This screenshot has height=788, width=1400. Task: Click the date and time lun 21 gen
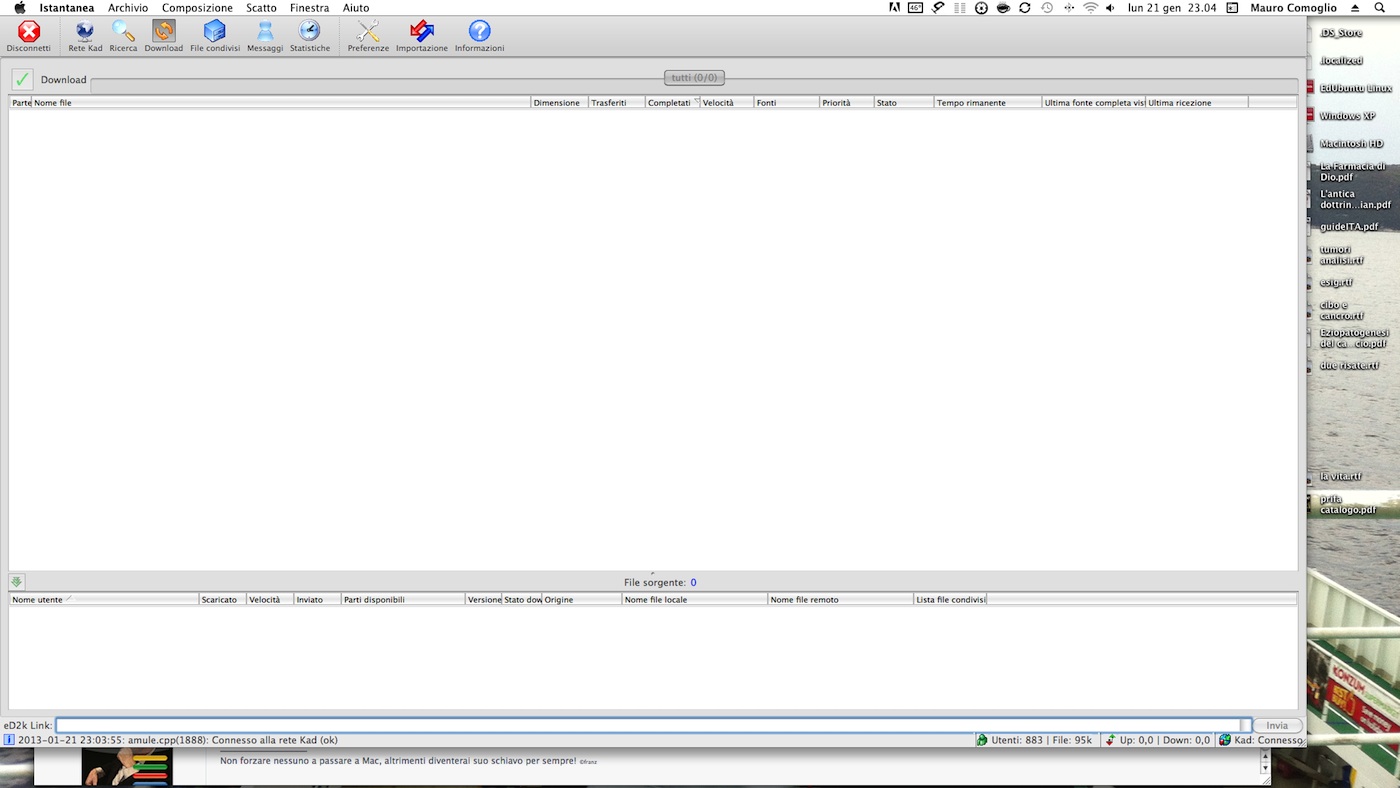1171,8
